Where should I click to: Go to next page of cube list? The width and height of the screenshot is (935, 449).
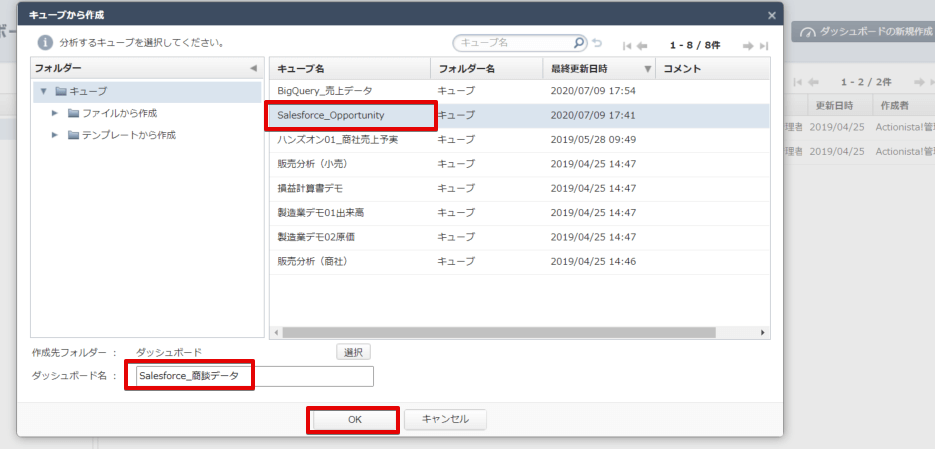coord(748,45)
